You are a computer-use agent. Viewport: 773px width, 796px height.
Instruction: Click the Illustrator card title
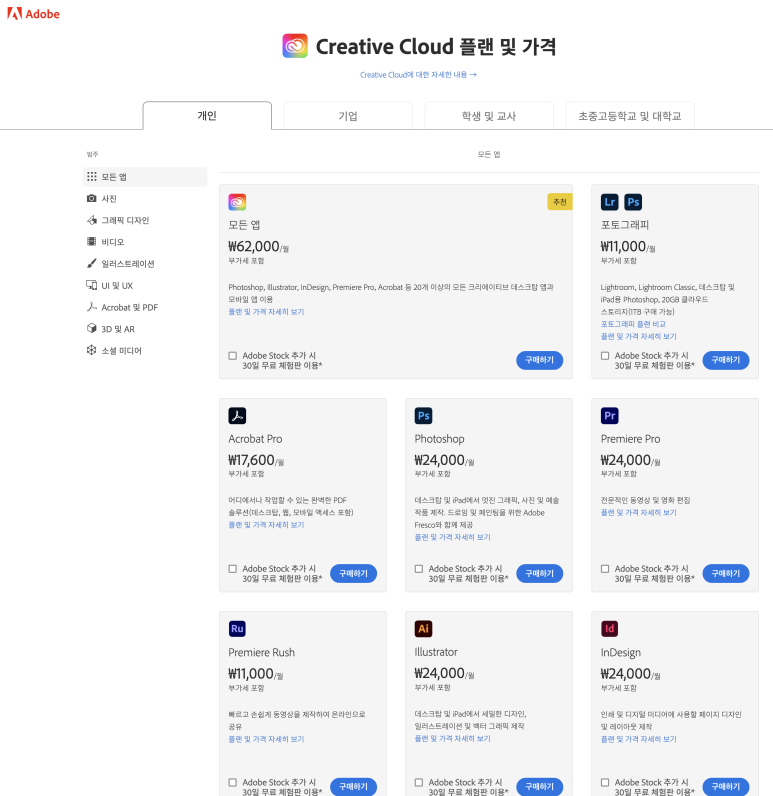[435, 652]
